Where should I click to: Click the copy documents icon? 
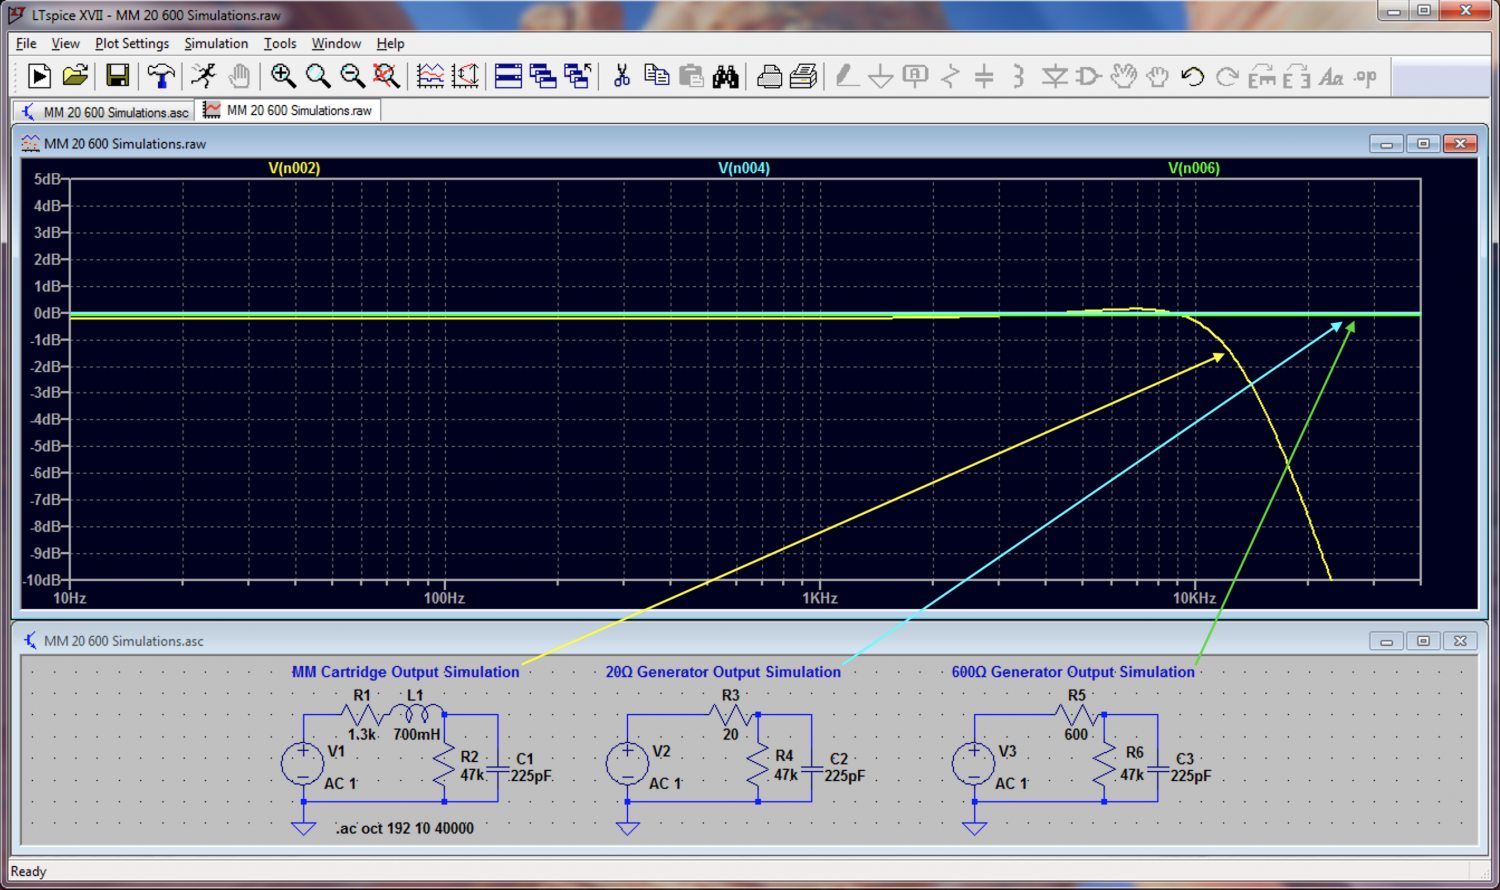pyautogui.click(x=656, y=76)
